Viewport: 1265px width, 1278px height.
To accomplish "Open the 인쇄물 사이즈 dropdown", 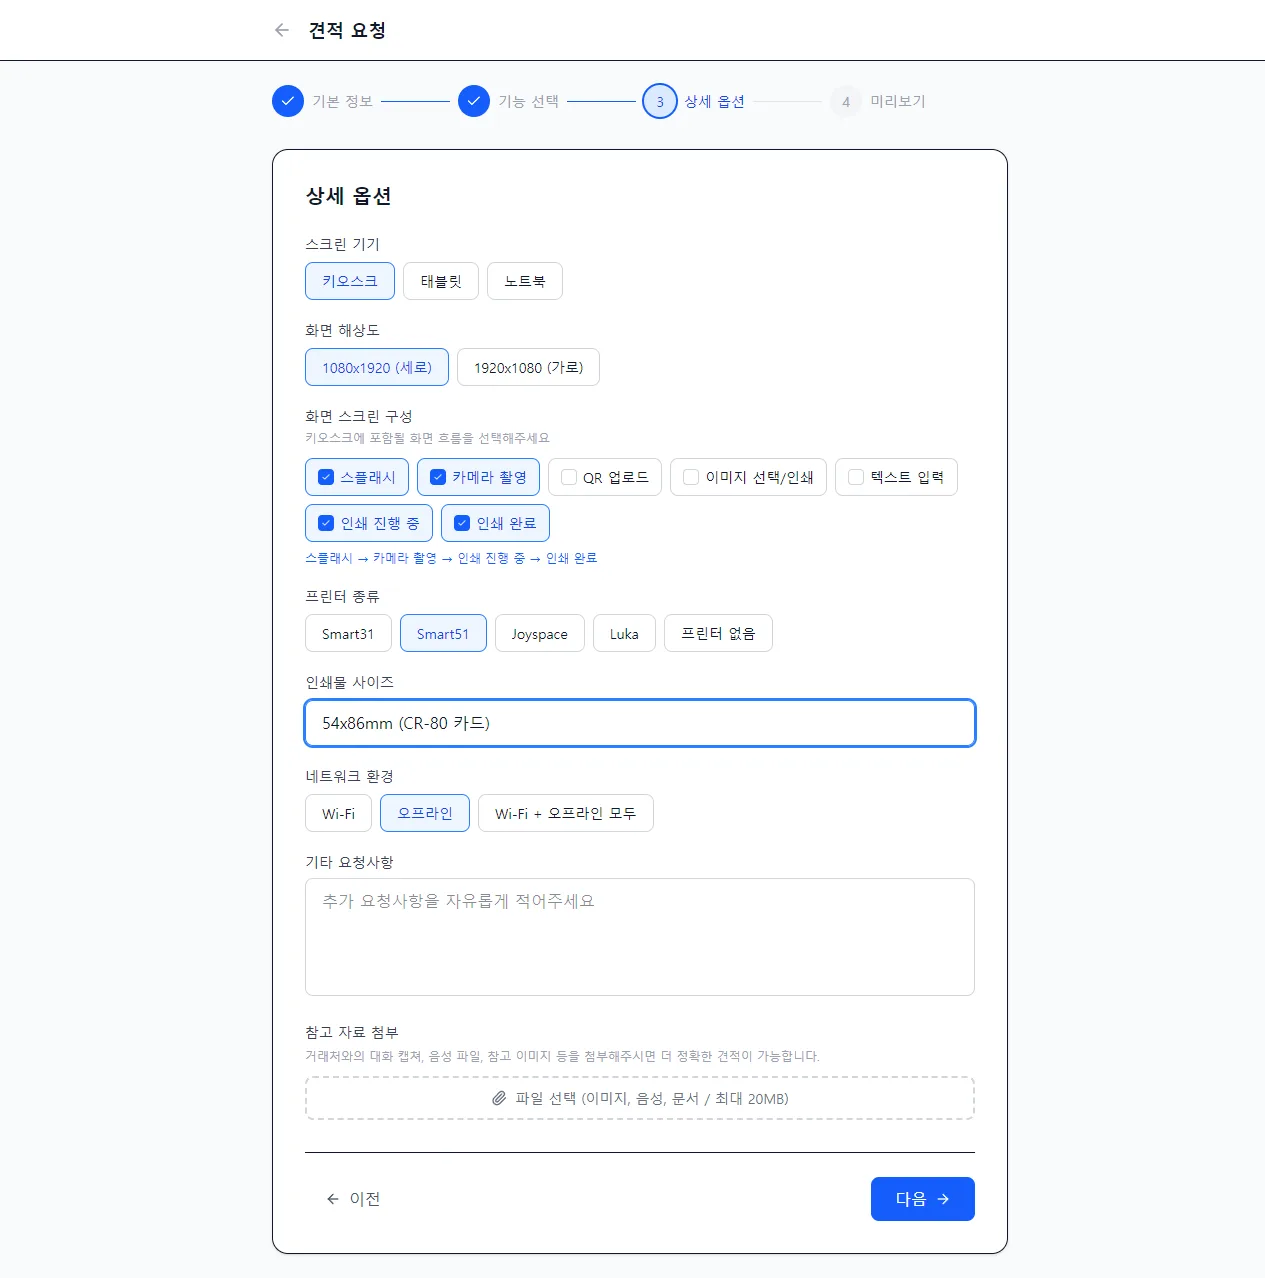I will pos(640,723).
